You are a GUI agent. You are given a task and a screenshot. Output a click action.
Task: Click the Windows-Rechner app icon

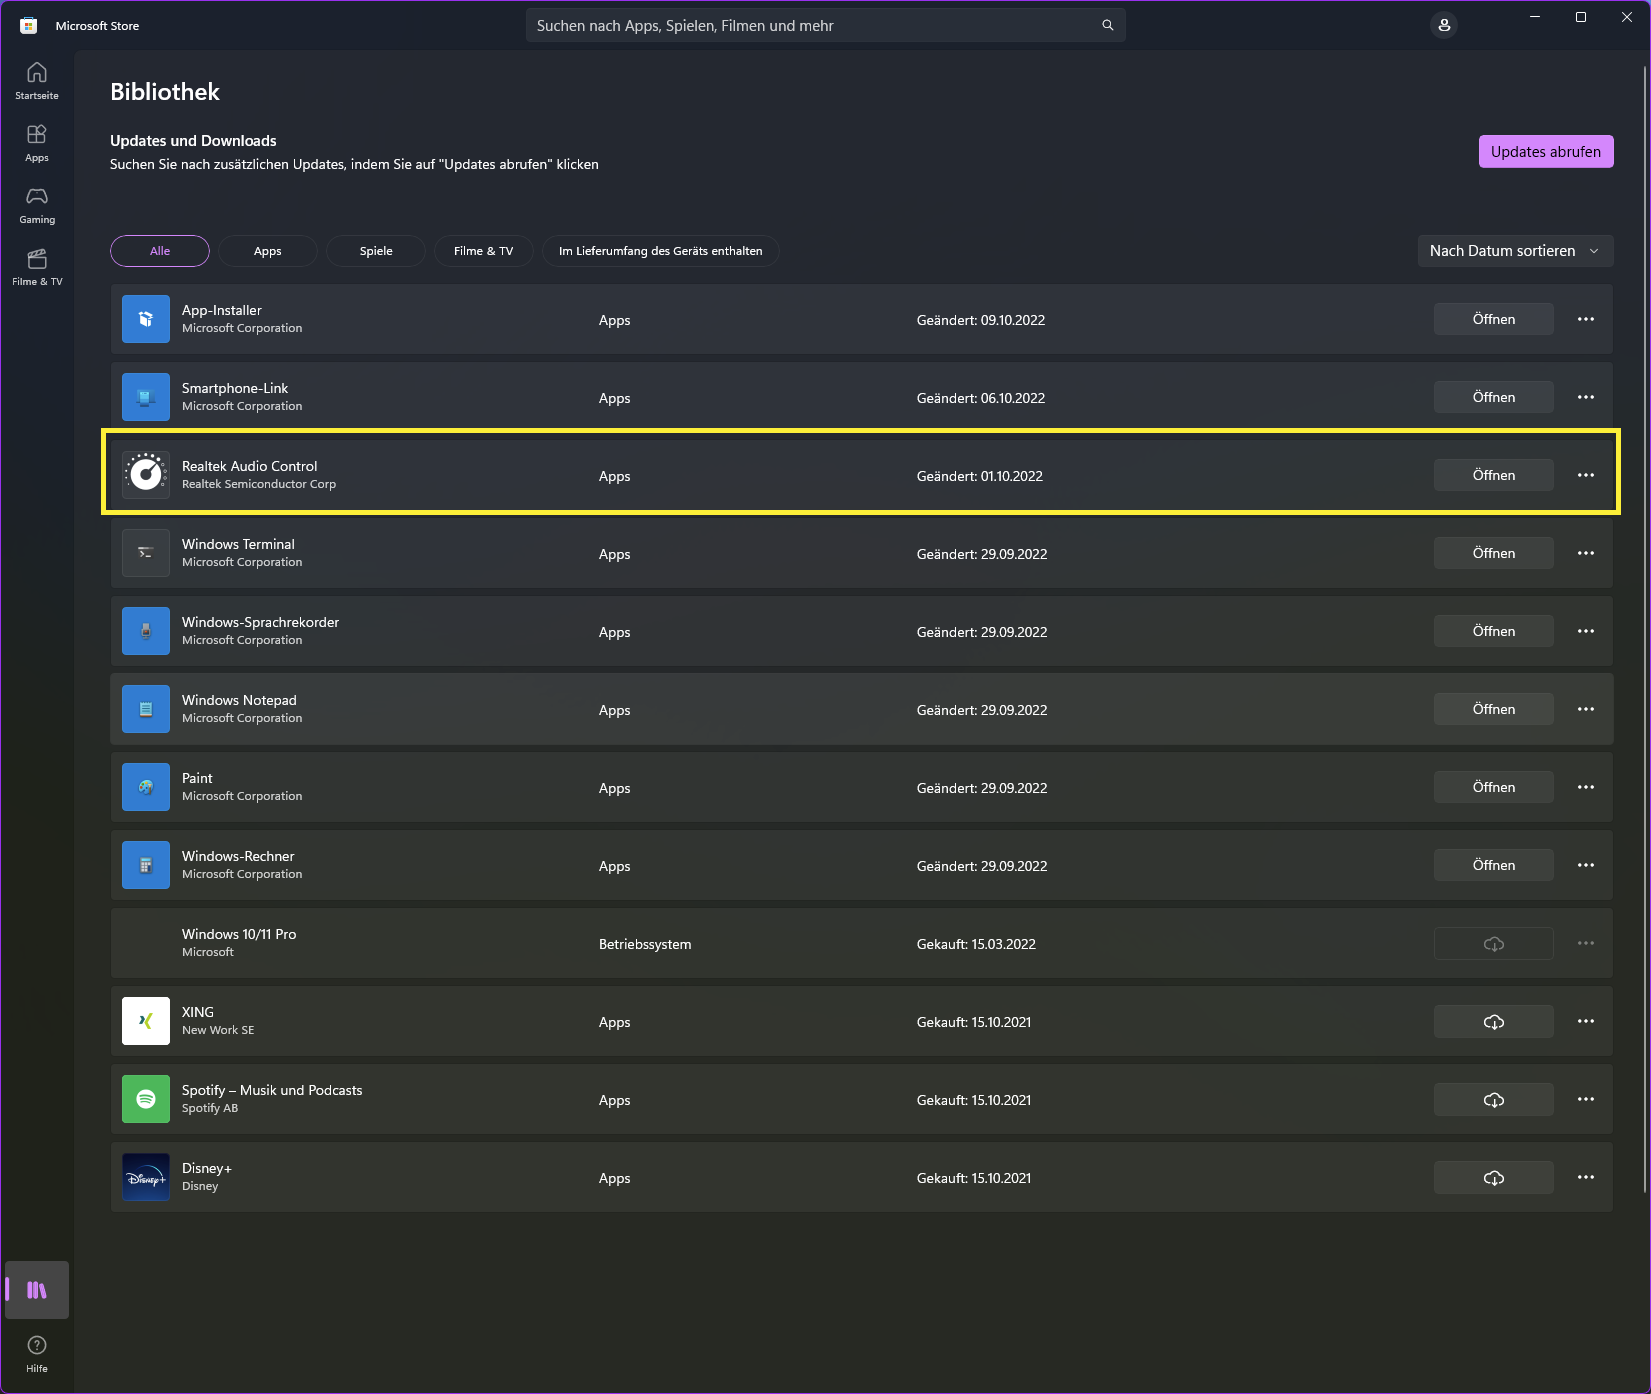click(x=146, y=865)
